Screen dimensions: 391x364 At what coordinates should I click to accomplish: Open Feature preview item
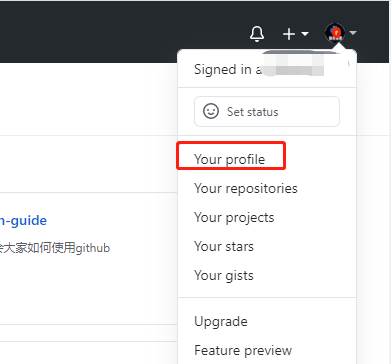tap(243, 351)
